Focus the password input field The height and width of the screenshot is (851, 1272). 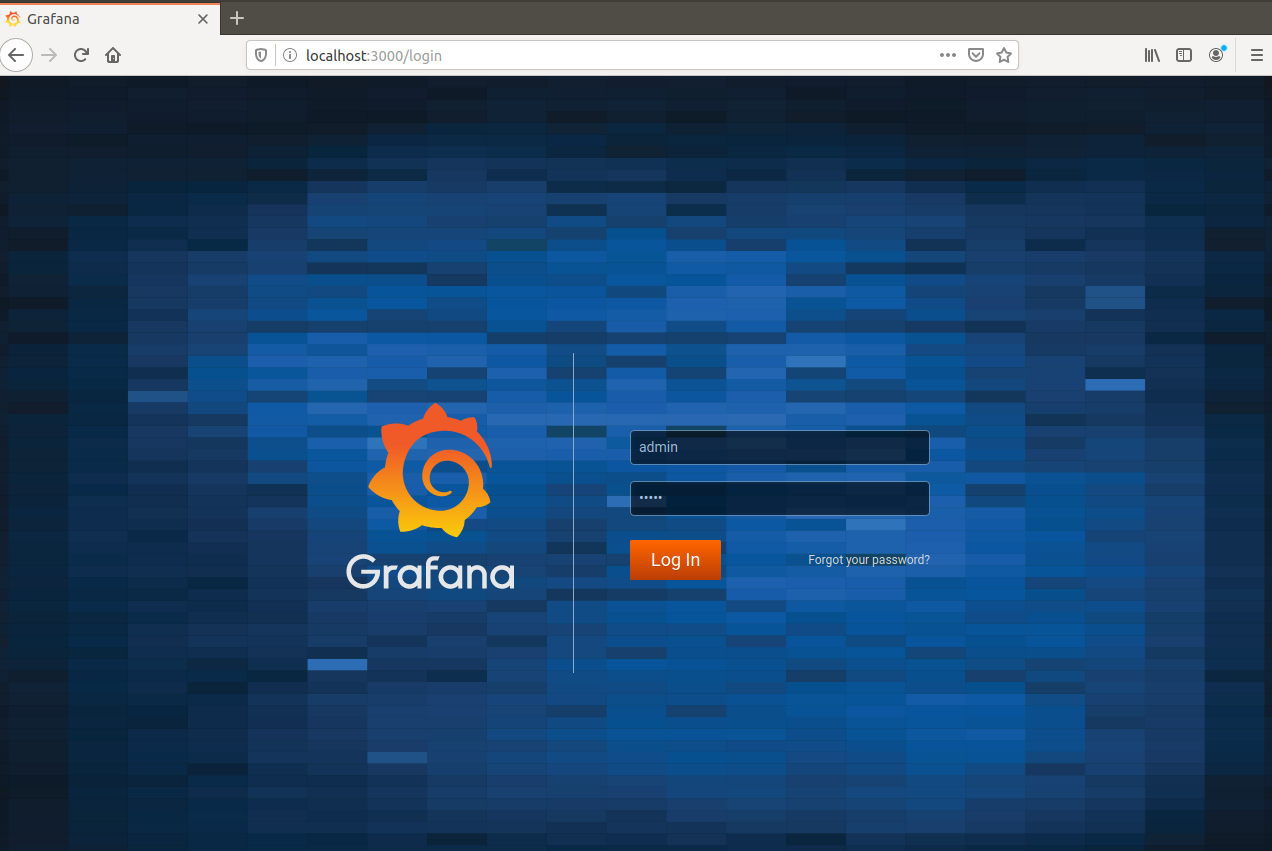[780, 498]
